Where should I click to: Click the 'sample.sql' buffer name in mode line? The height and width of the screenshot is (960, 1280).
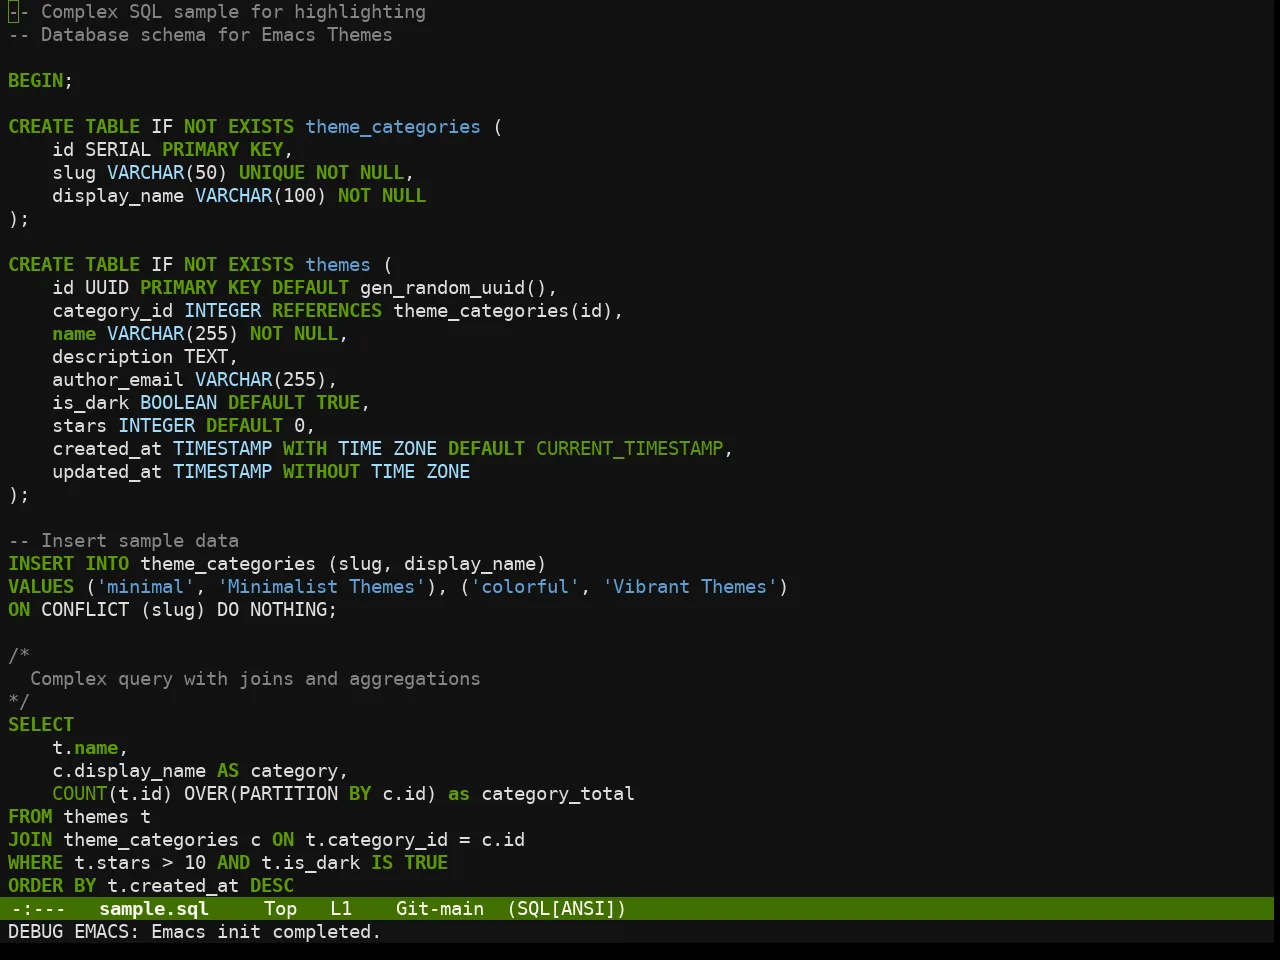click(x=154, y=909)
